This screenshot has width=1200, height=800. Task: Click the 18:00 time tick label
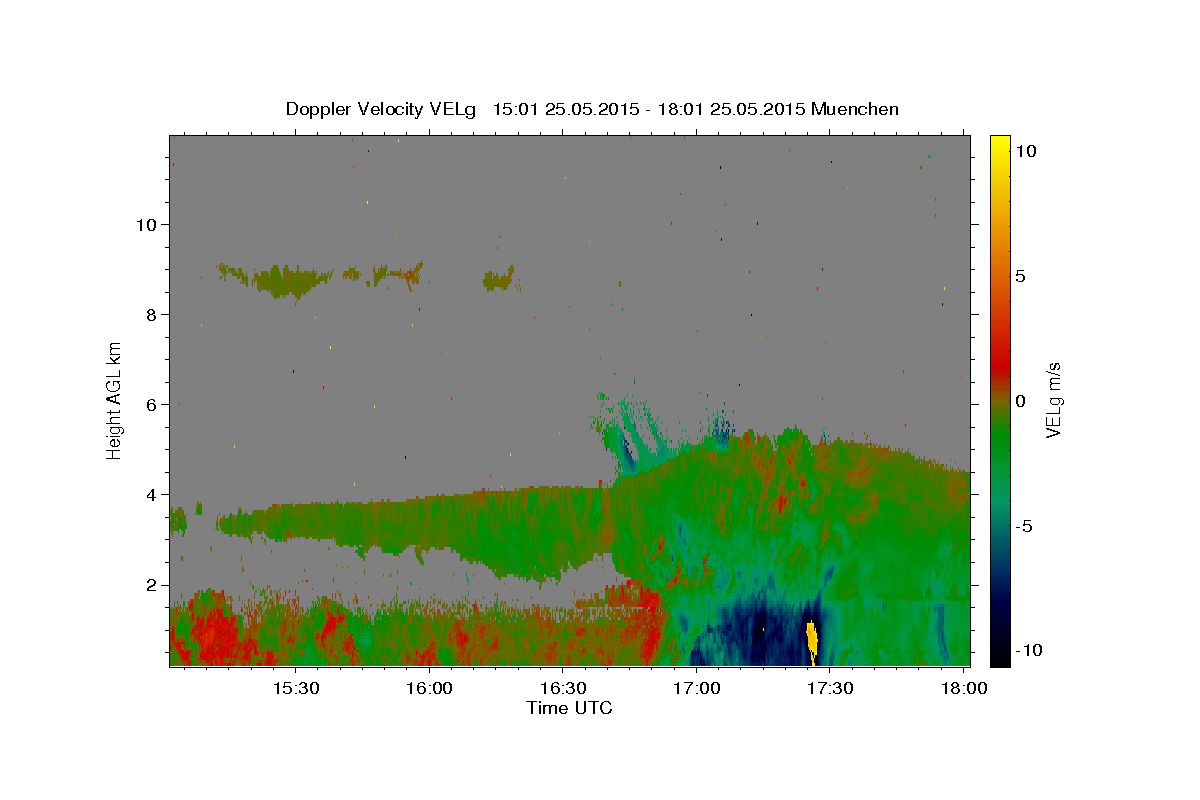pos(964,689)
